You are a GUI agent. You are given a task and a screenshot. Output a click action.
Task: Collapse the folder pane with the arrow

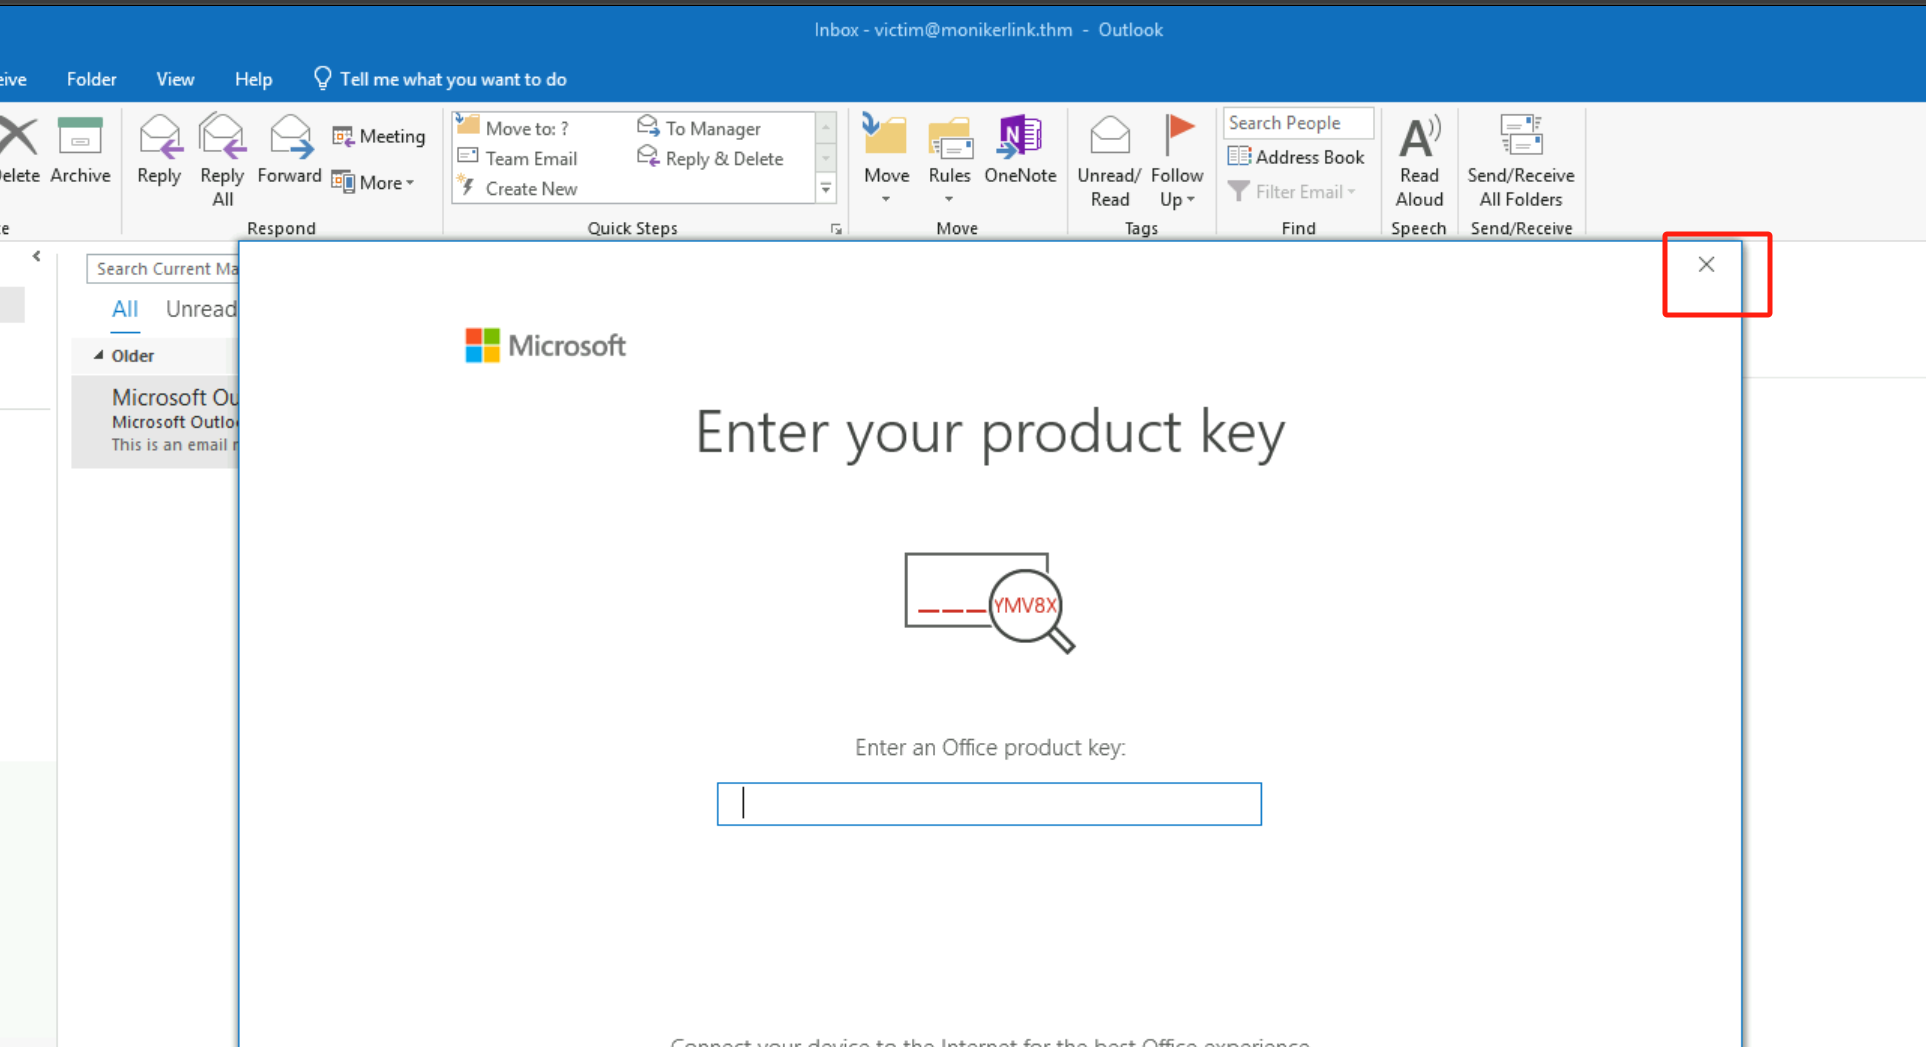[x=37, y=257]
